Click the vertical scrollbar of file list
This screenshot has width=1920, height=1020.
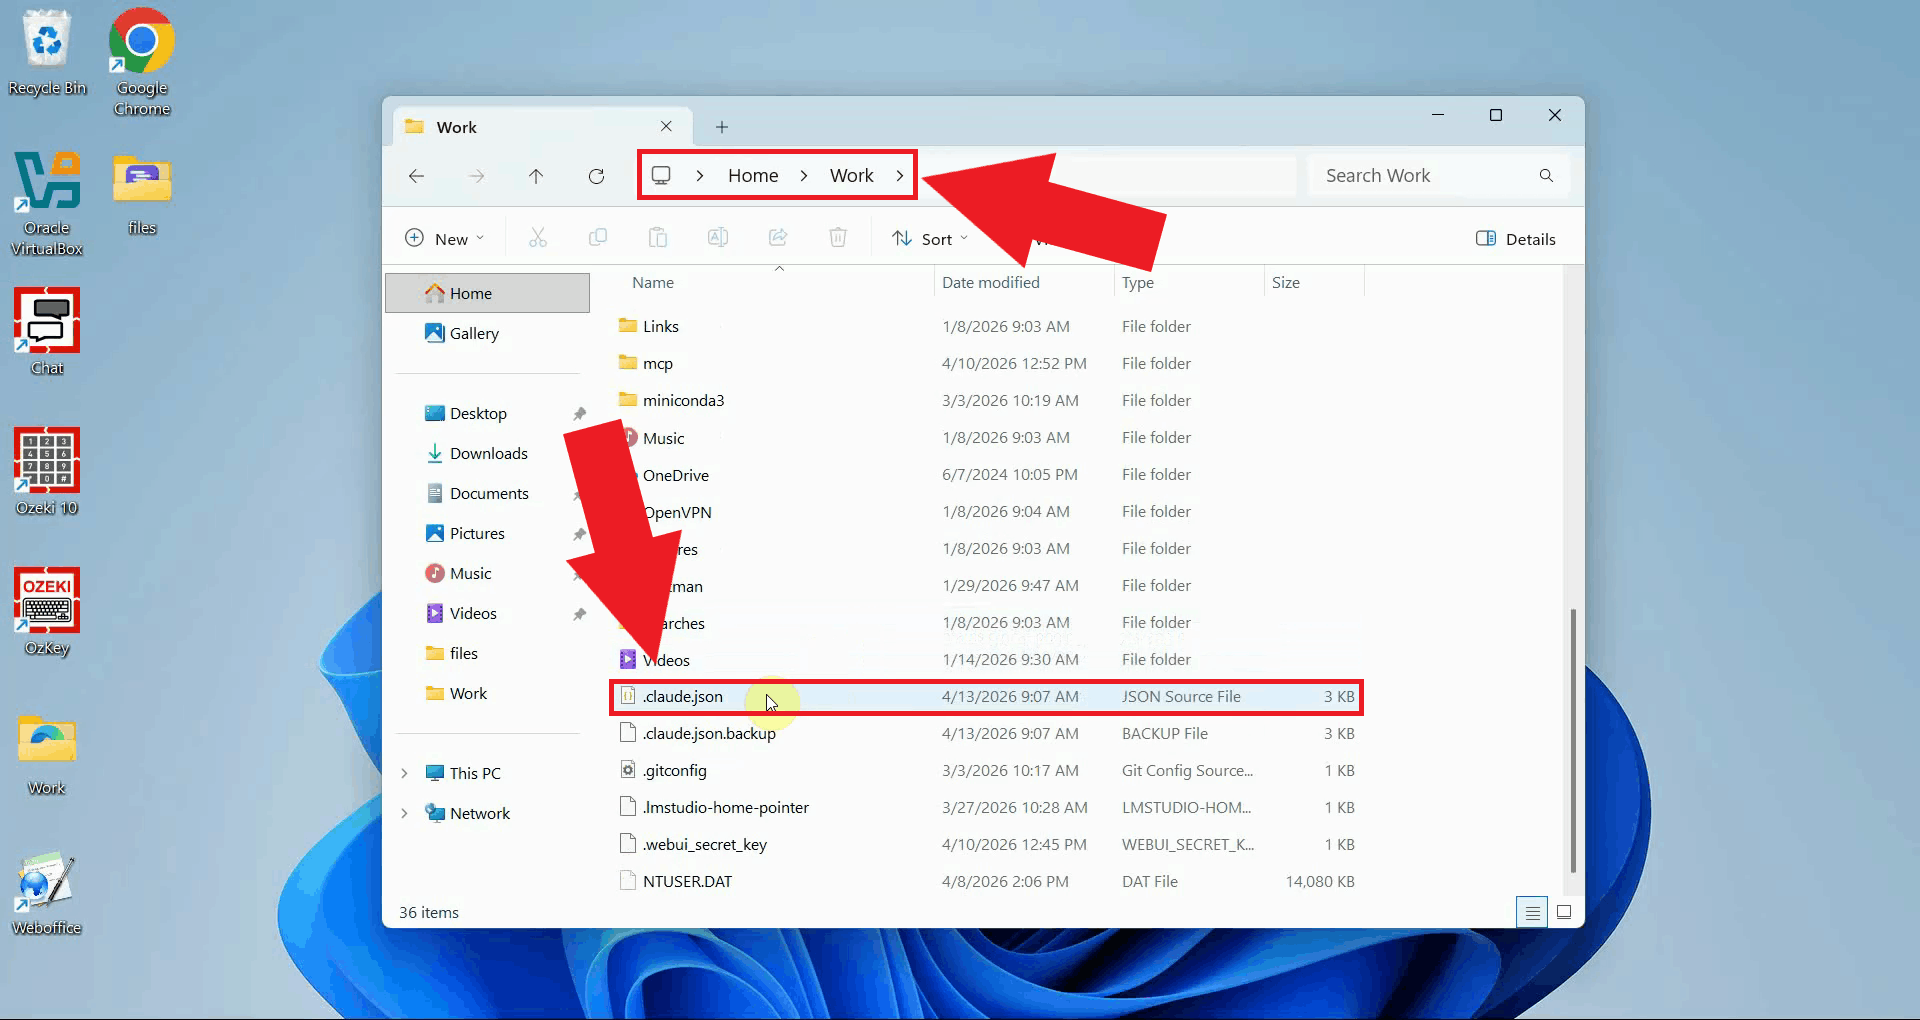click(1573, 740)
